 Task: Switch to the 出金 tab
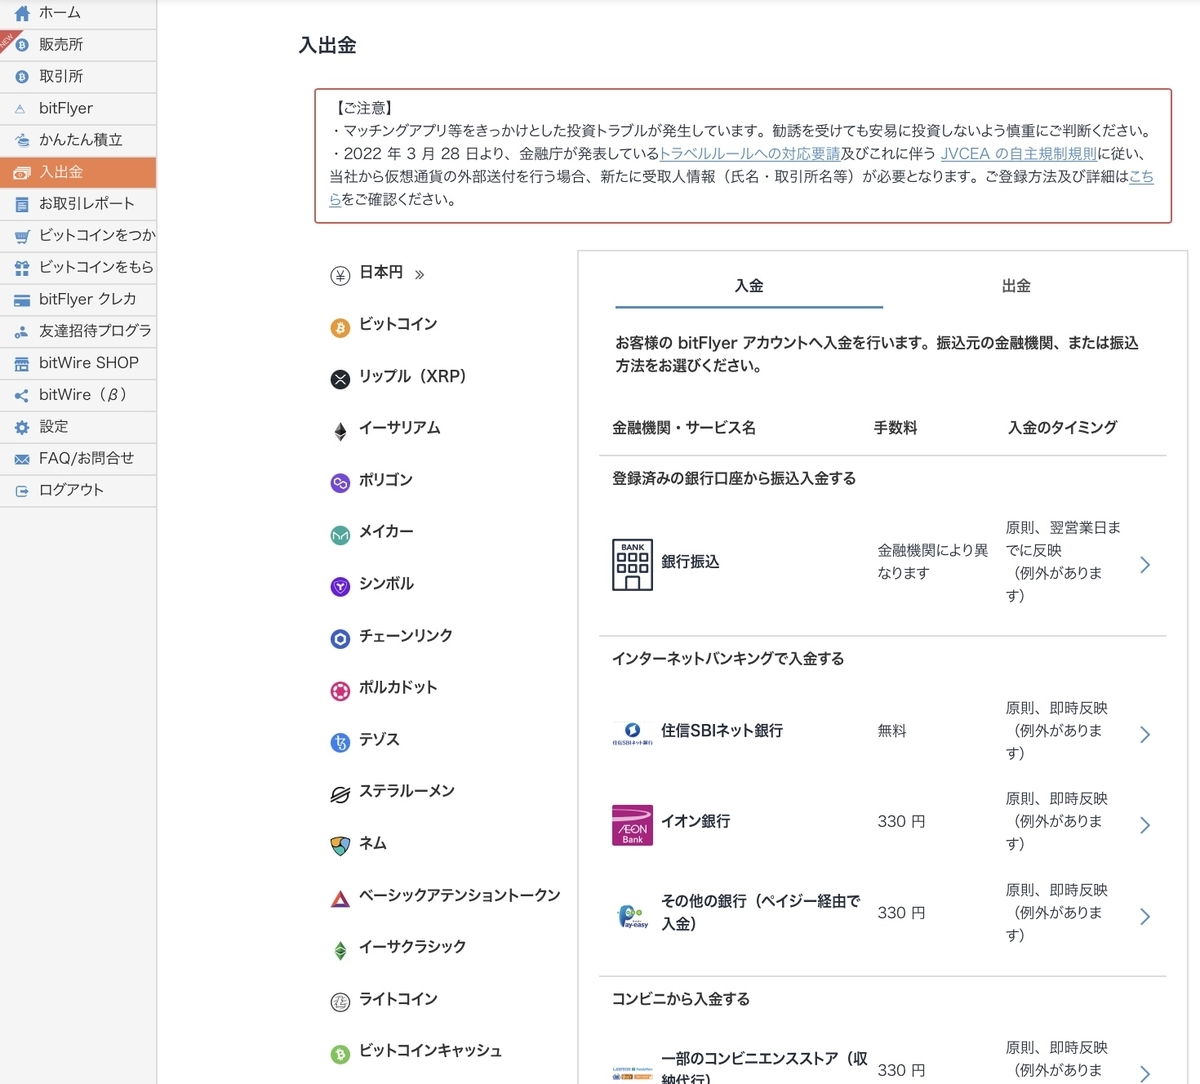pos(1016,286)
